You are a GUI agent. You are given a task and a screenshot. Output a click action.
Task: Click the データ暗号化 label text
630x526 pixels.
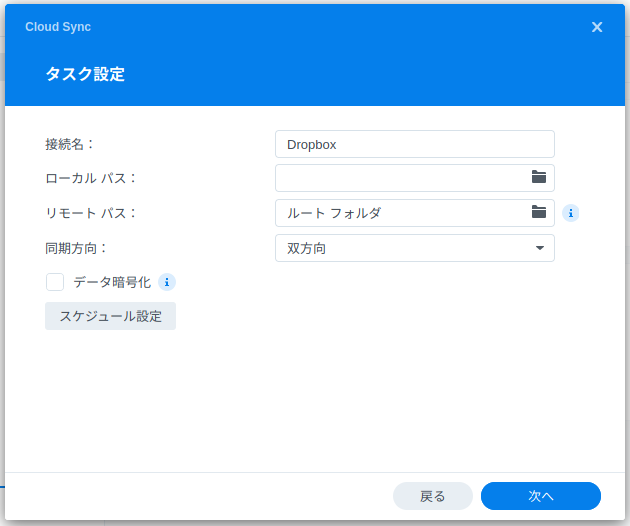tap(112, 282)
